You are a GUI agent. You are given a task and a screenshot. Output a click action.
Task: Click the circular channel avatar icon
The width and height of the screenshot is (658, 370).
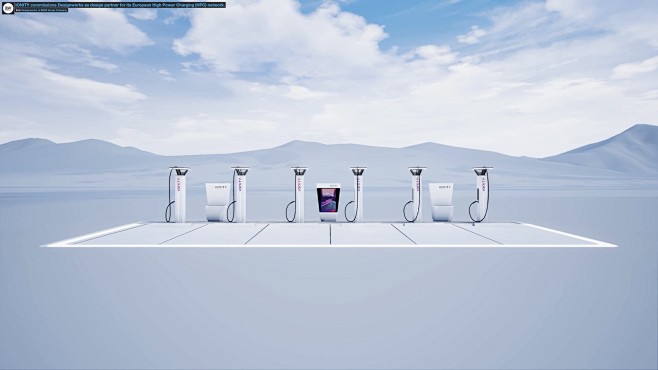point(8,8)
